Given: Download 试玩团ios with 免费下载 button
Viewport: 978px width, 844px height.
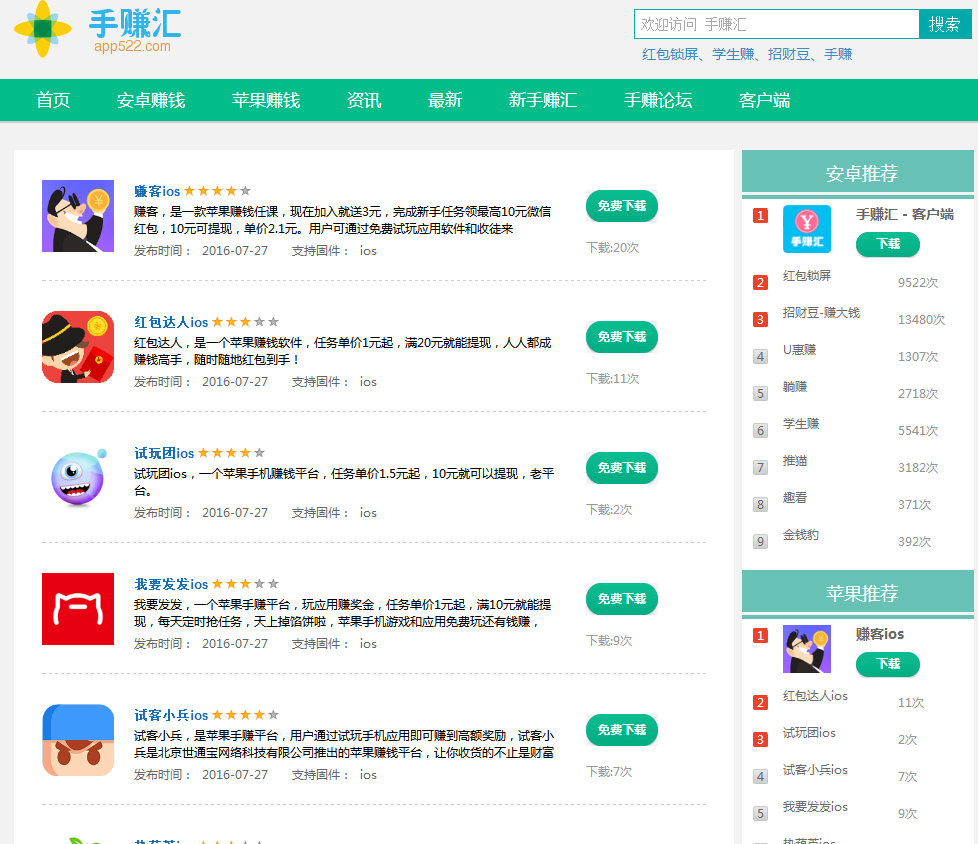Looking at the screenshot, I should point(621,468).
